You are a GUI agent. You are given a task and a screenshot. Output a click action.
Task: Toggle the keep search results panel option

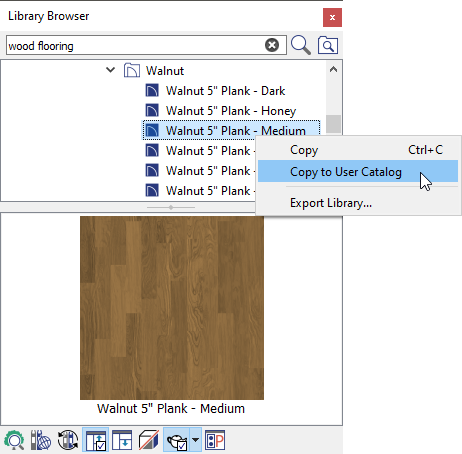pos(95,440)
